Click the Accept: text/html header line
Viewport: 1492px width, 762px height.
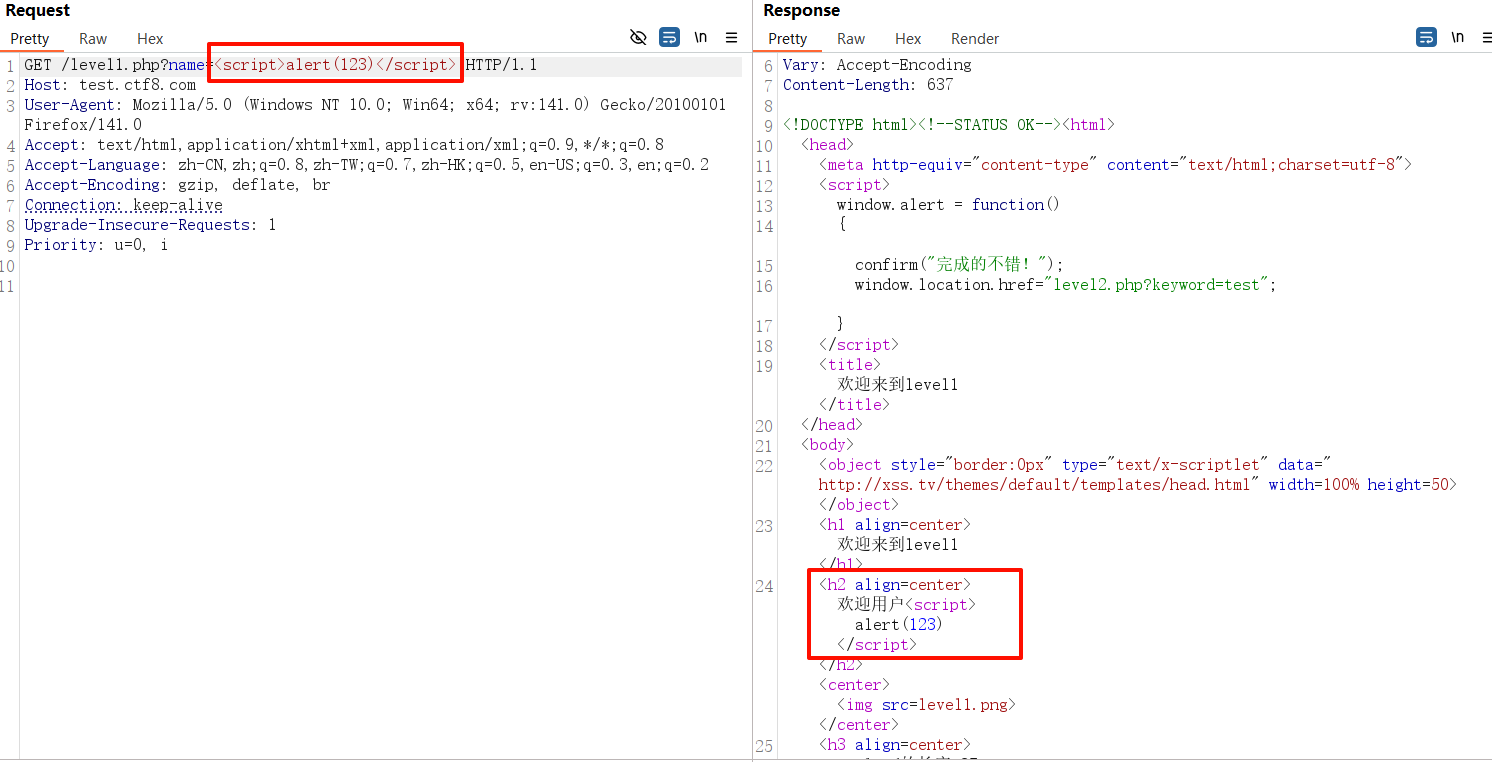pos(344,145)
